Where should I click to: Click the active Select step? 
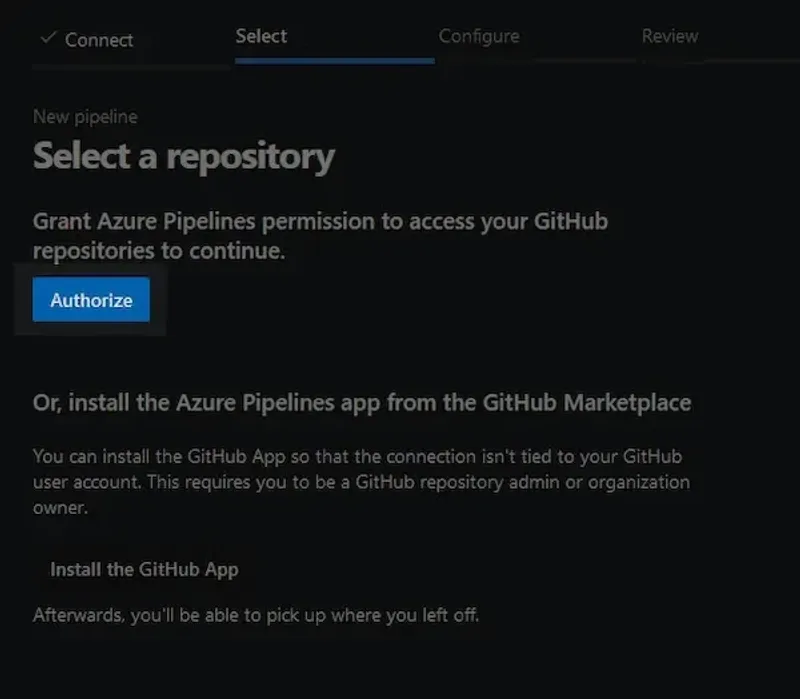click(261, 36)
